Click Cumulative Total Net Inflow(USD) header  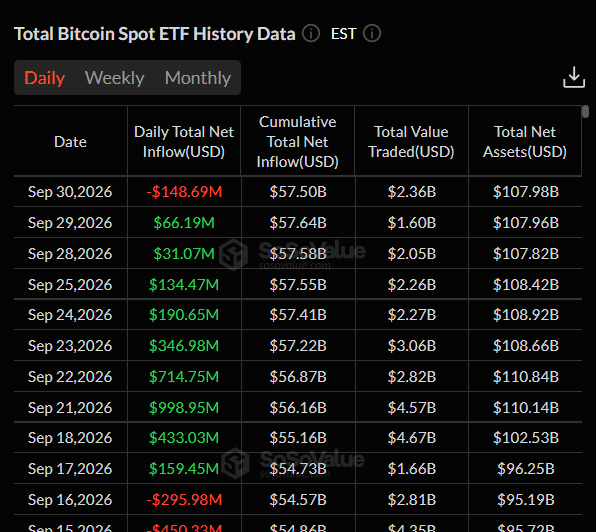[298, 142]
